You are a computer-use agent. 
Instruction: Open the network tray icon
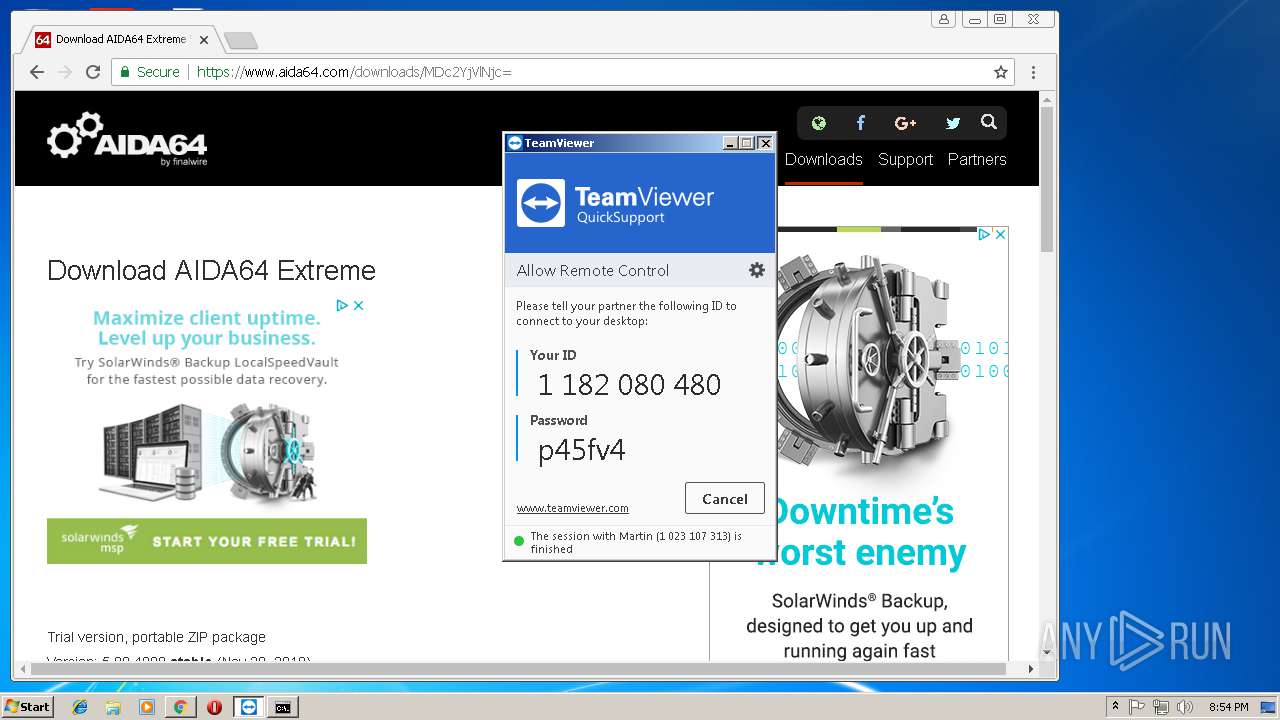1161,707
